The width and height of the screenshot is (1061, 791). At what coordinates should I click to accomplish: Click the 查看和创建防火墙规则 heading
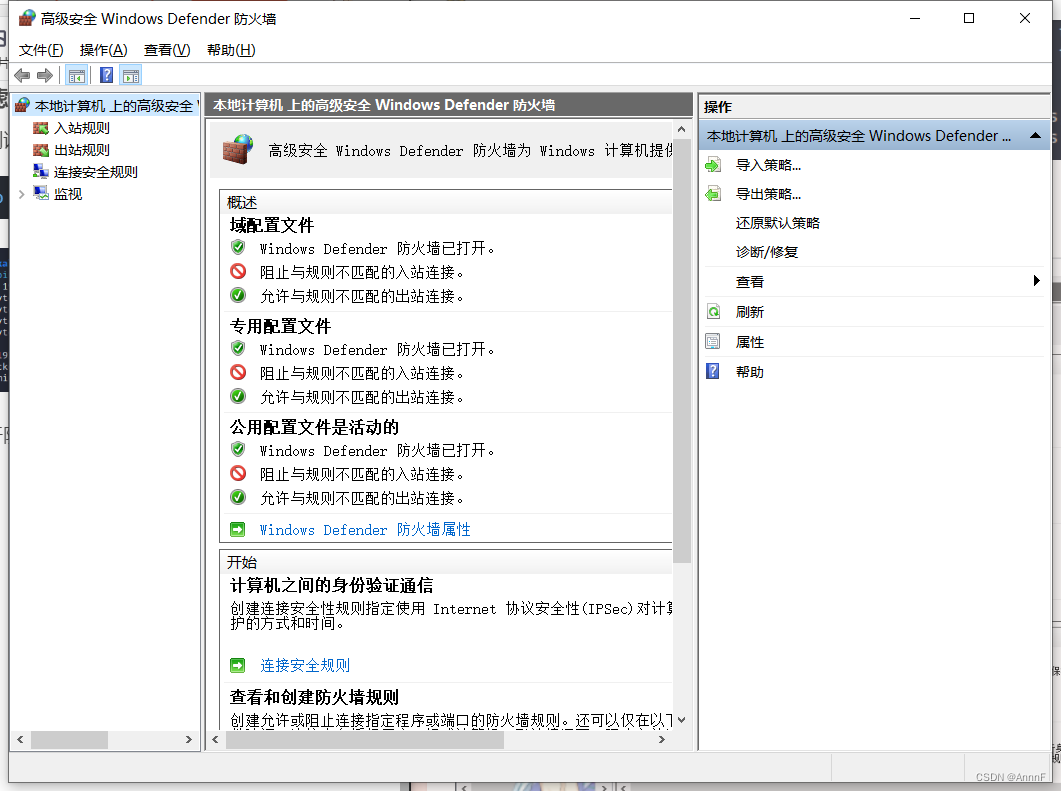[x=314, y=697]
